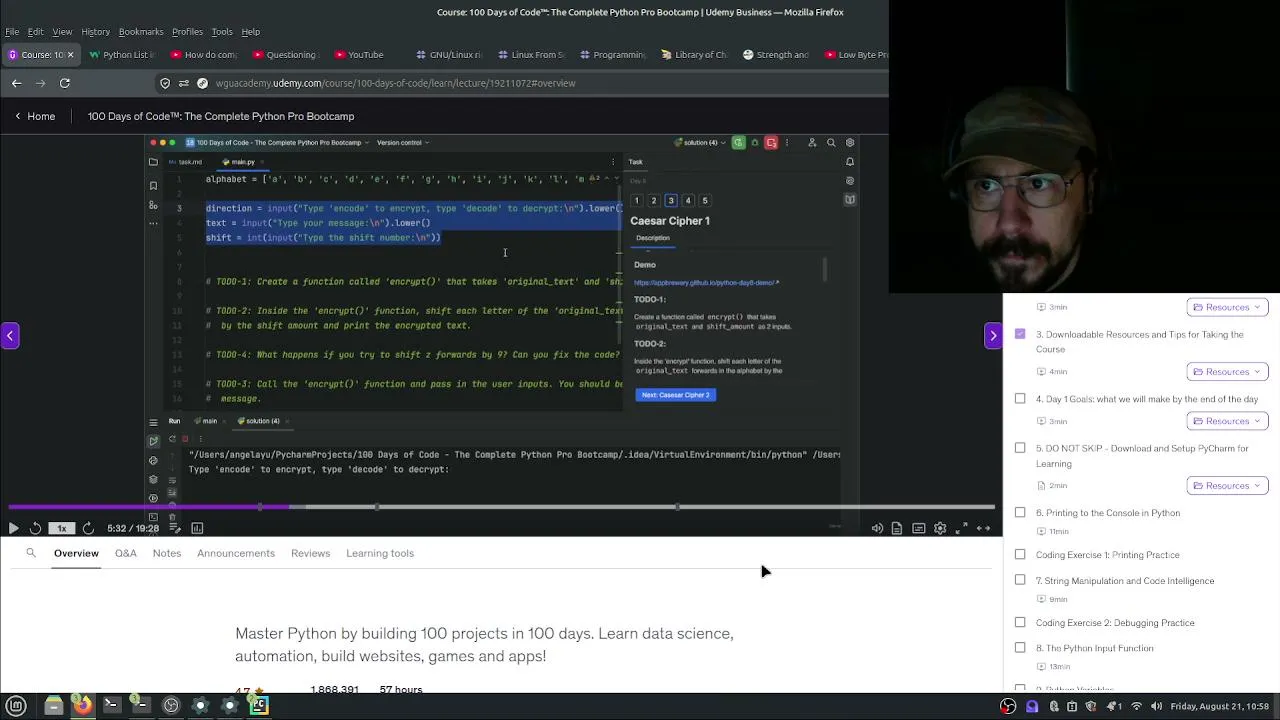Go to the next lecture arrow
The image size is (1280, 720).
(993, 335)
